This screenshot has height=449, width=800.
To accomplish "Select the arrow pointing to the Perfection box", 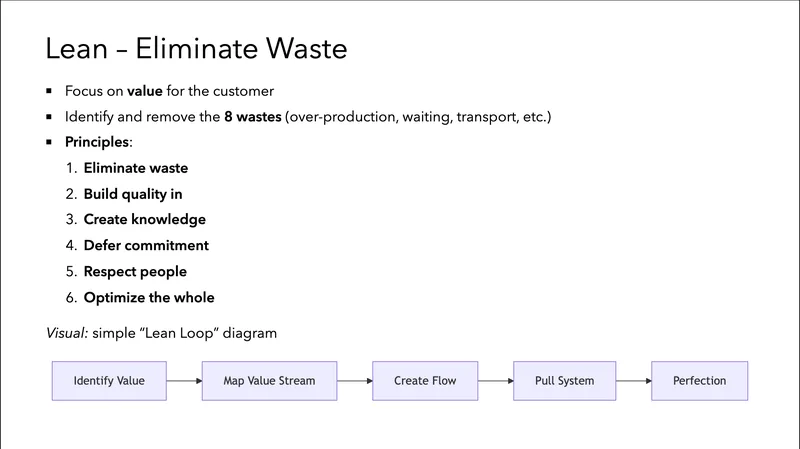I will (632, 381).
